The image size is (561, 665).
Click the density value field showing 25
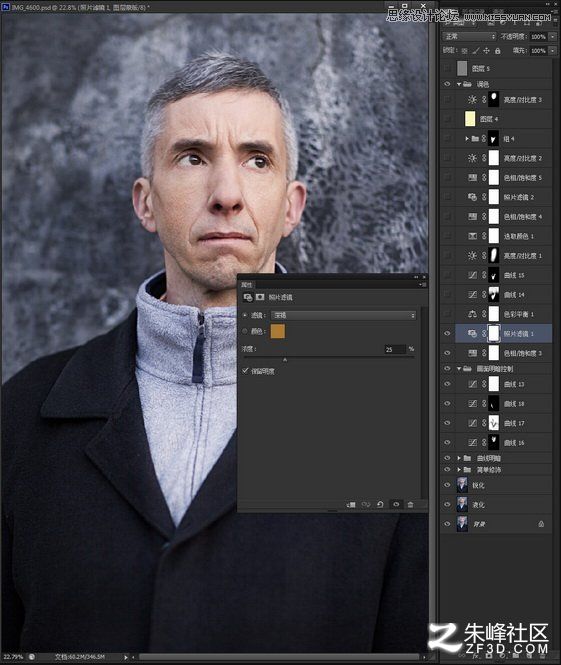(395, 349)
